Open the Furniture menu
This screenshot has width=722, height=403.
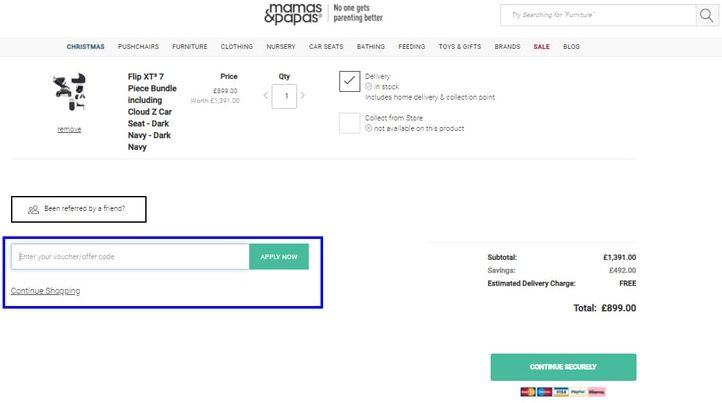[190, 47]
